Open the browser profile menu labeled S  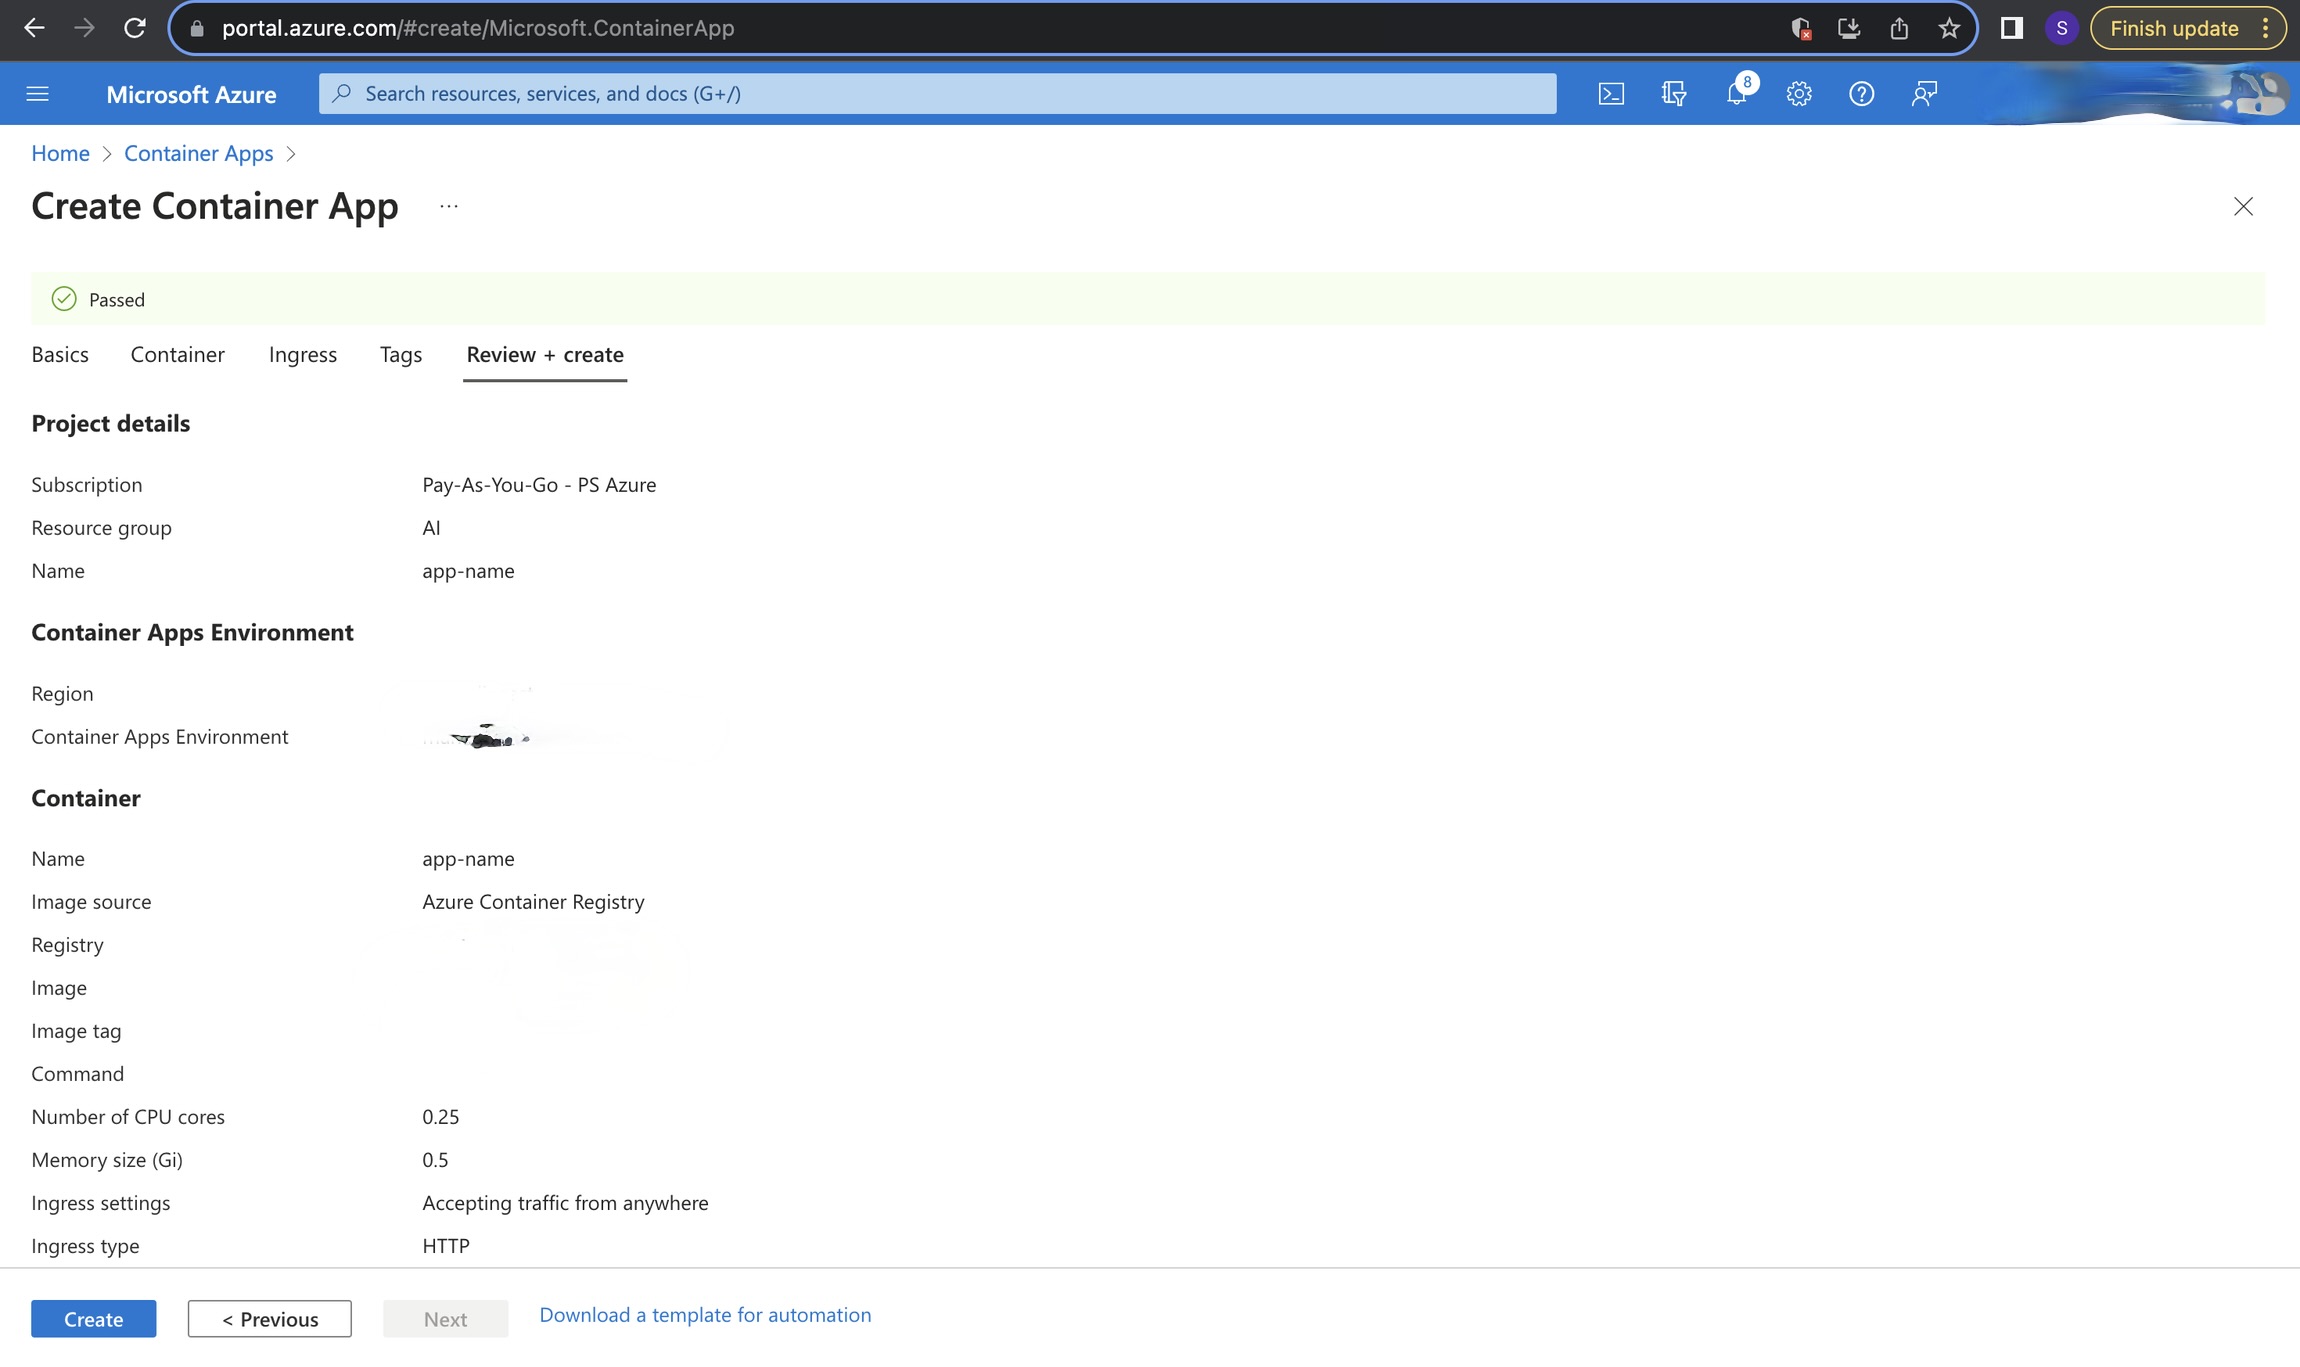[2061, 28]
